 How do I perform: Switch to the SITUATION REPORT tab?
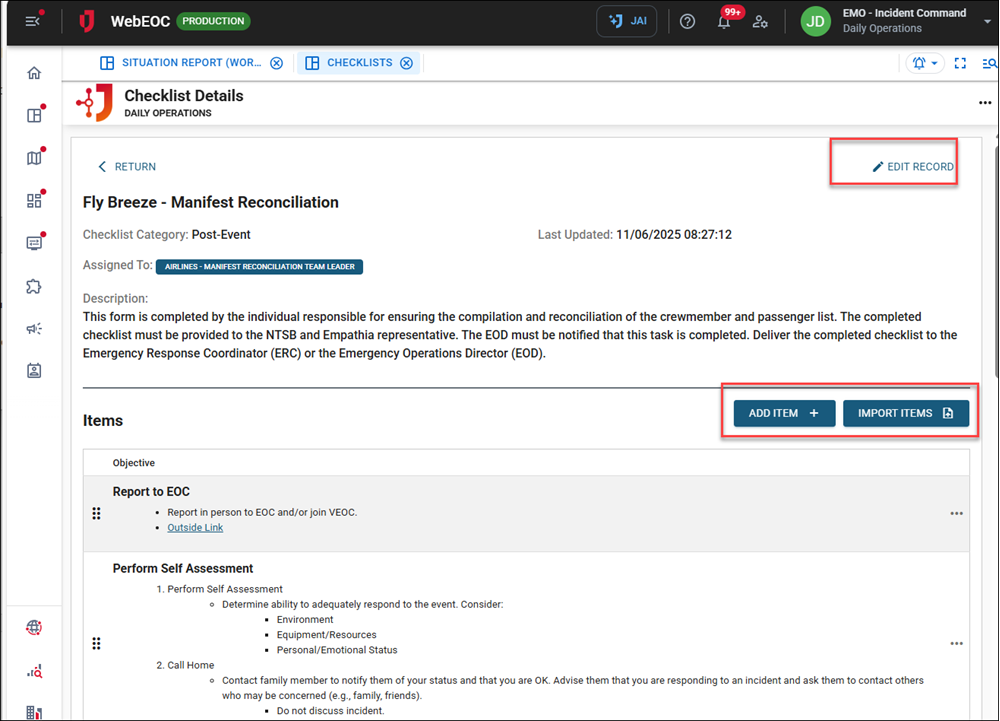(190, 62)
